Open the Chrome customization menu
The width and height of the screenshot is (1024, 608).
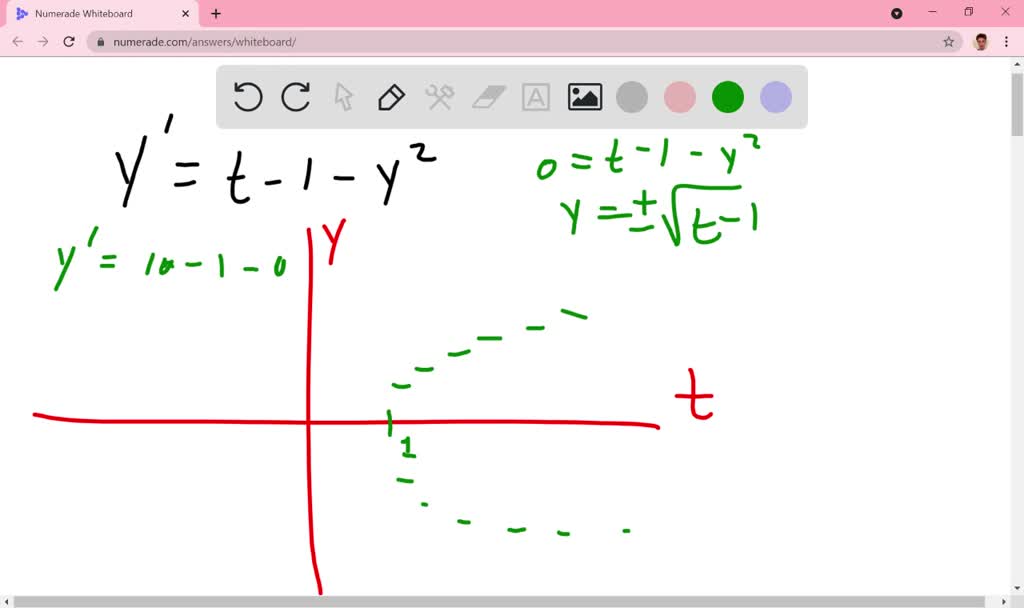(x=1005, y=42)
